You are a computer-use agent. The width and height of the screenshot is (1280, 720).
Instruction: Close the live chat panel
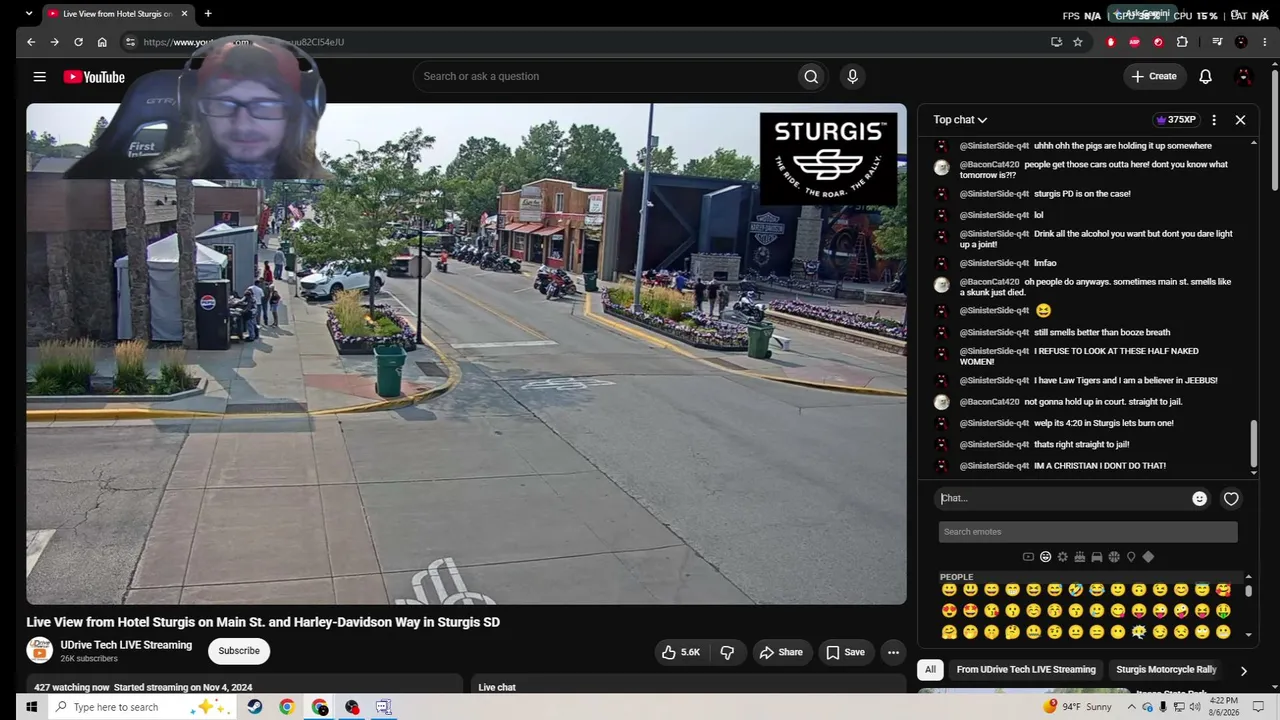1240,120
